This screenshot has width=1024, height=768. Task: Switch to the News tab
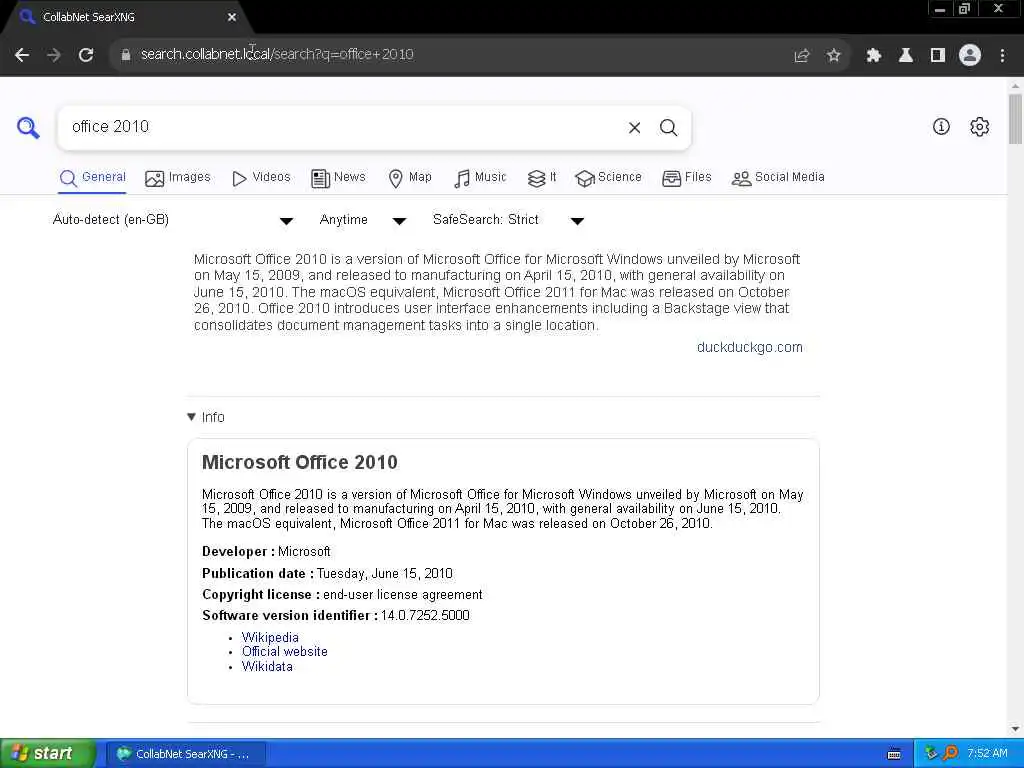click(338, 178)
